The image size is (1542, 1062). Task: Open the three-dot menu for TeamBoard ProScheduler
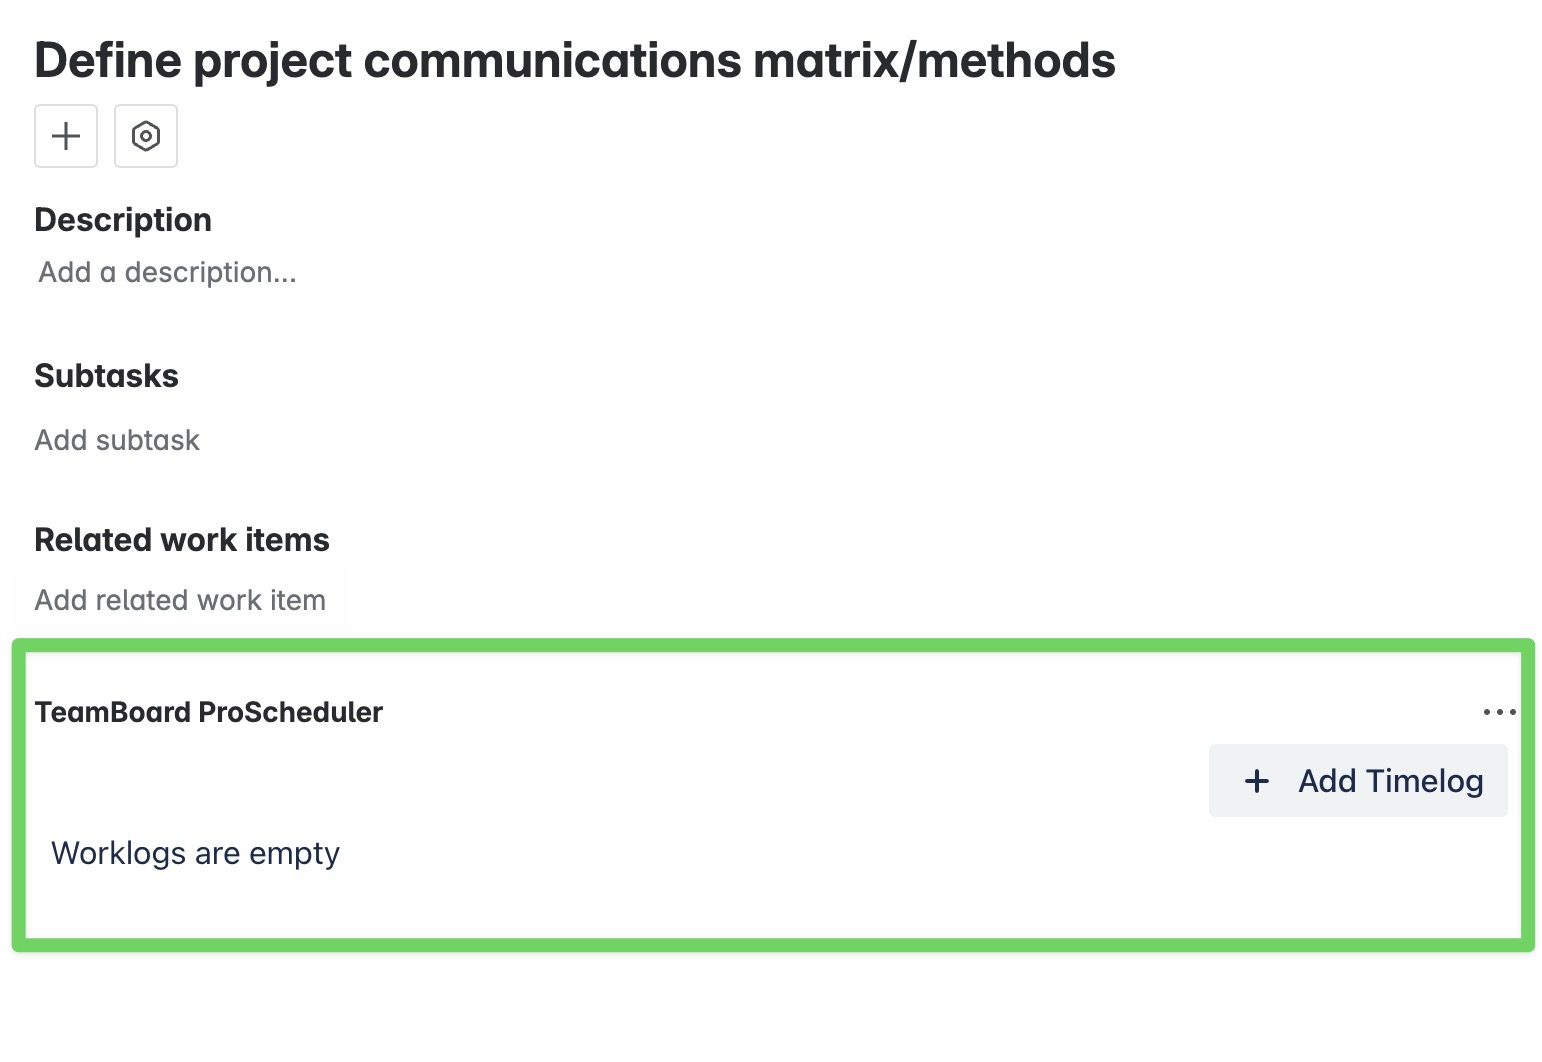pos(1499,712)
